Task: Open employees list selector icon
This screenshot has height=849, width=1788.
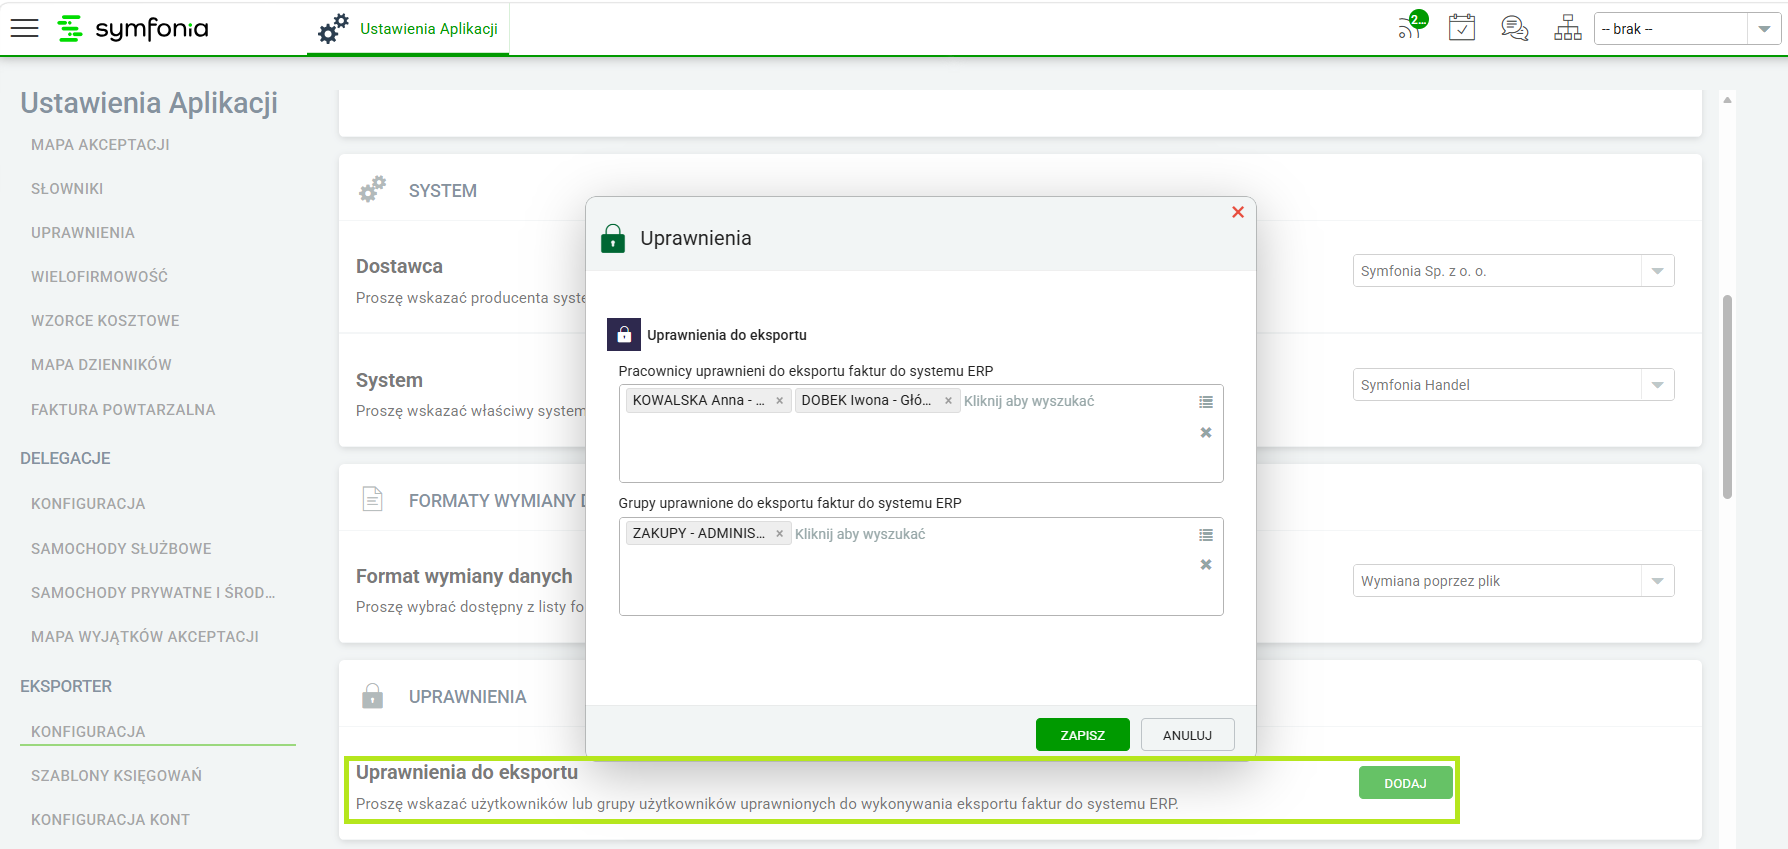Action: (1206, 402)
